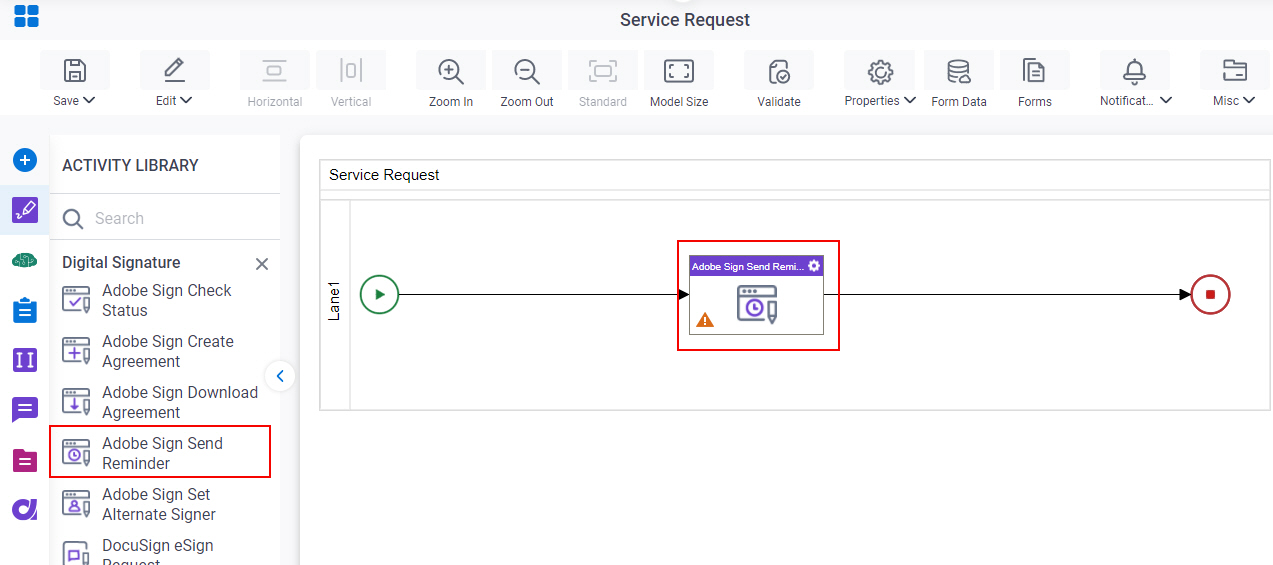Click the app launcher grid icon
1273x565 pixels.
[26, 16]
